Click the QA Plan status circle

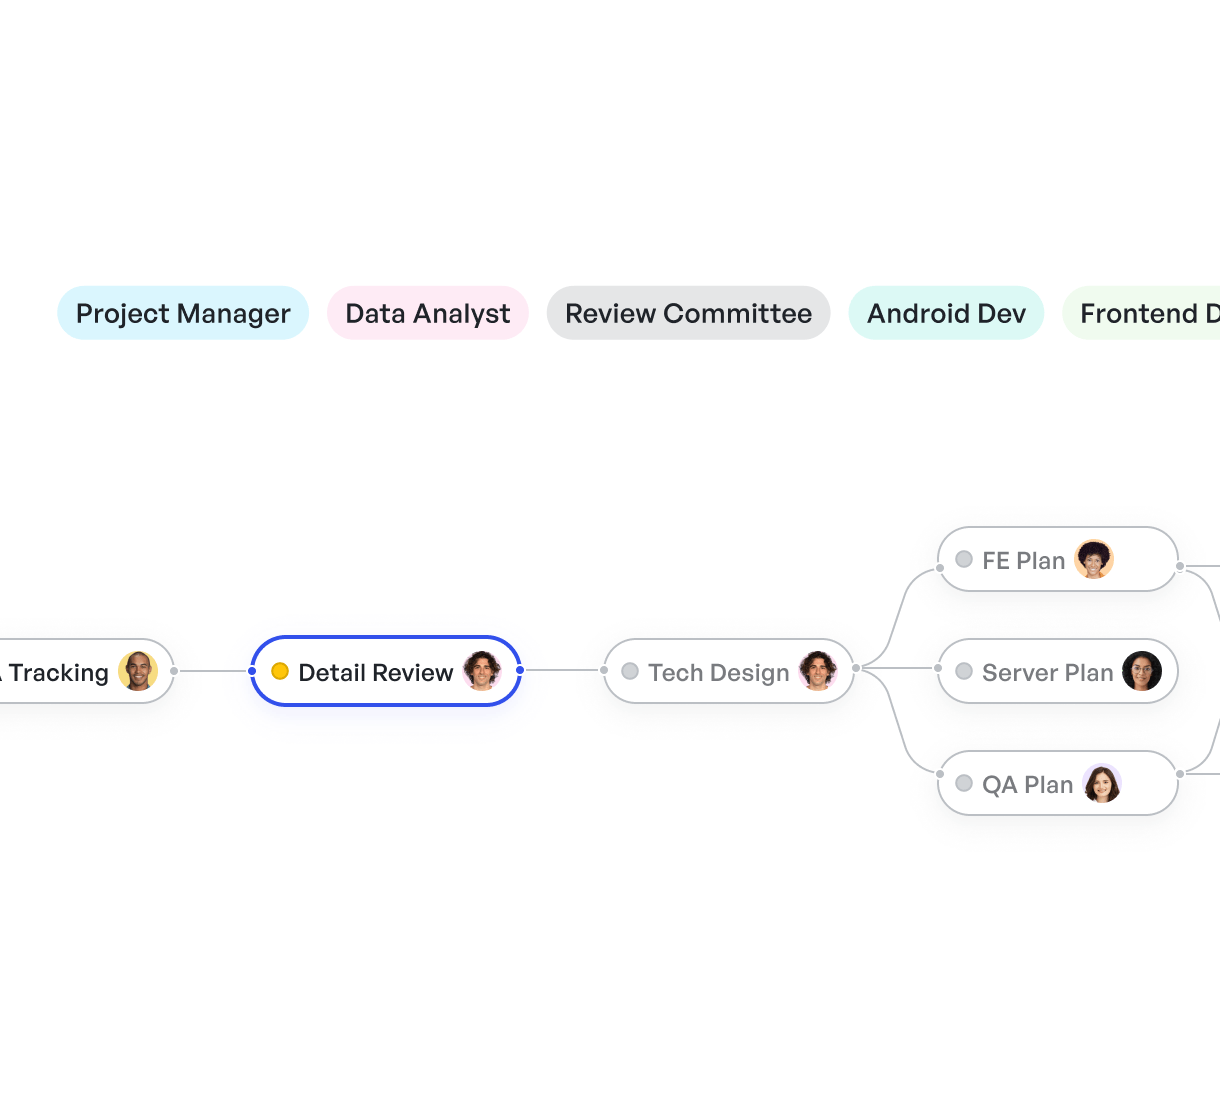[964, 783]
